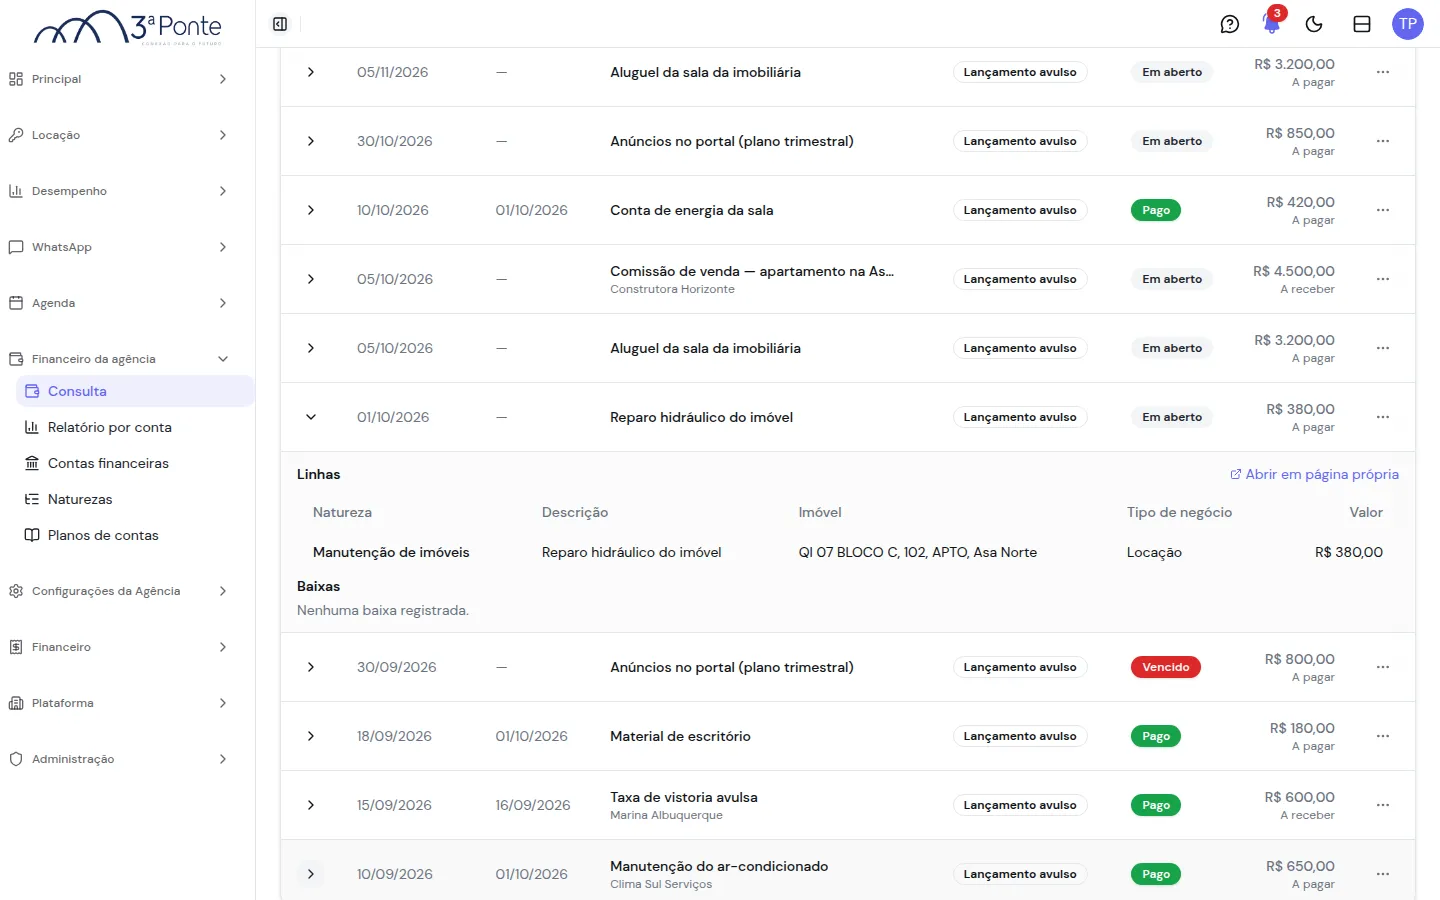Image resolution: width=1440 pixels, height=900 pixels.
Task: Expand the Administração sidebar menu
Action: 119,759
